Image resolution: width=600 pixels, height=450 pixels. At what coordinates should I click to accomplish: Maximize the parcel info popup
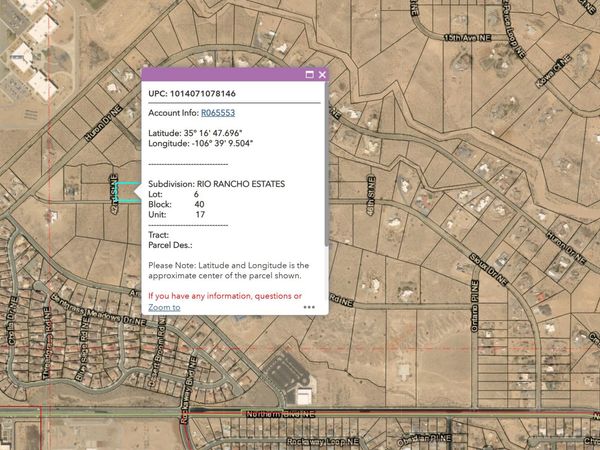[x=310, y=74]
